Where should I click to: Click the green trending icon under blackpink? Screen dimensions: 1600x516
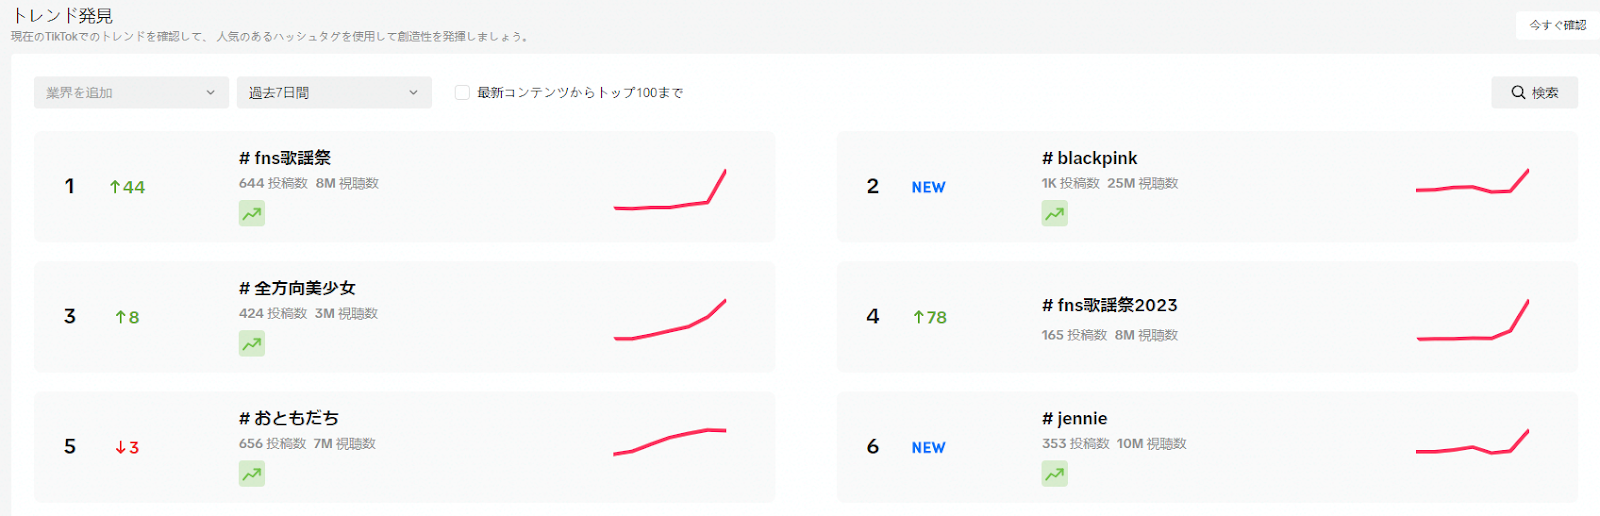tap(1055, 213)
